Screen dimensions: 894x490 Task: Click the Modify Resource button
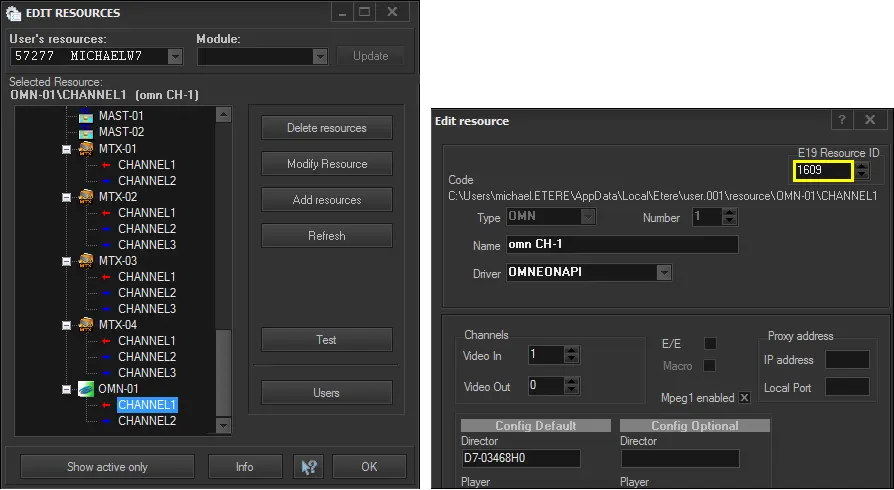[x=326, y=164]
